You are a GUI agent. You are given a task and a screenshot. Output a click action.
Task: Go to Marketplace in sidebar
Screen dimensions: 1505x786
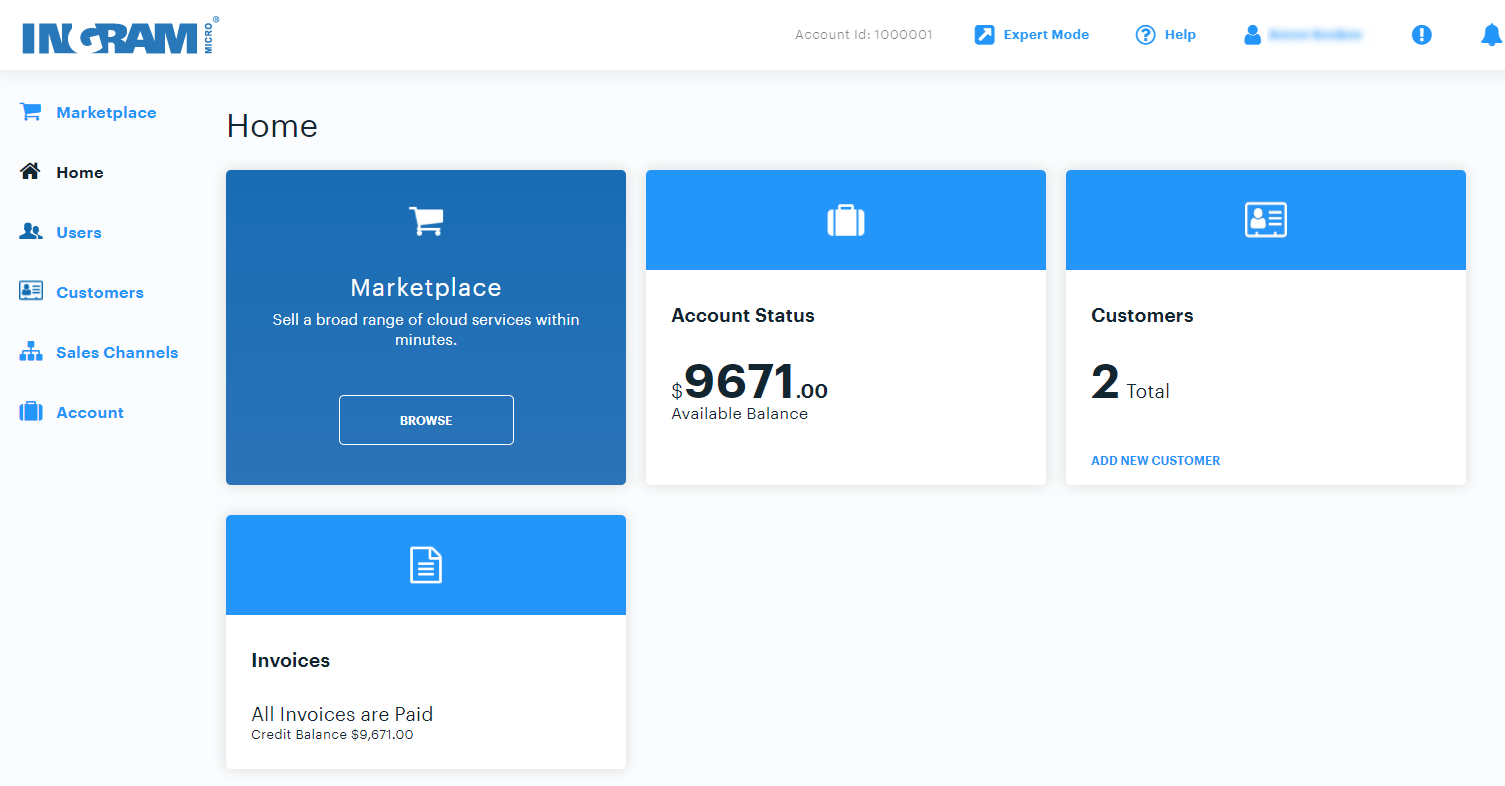point(106,113)
